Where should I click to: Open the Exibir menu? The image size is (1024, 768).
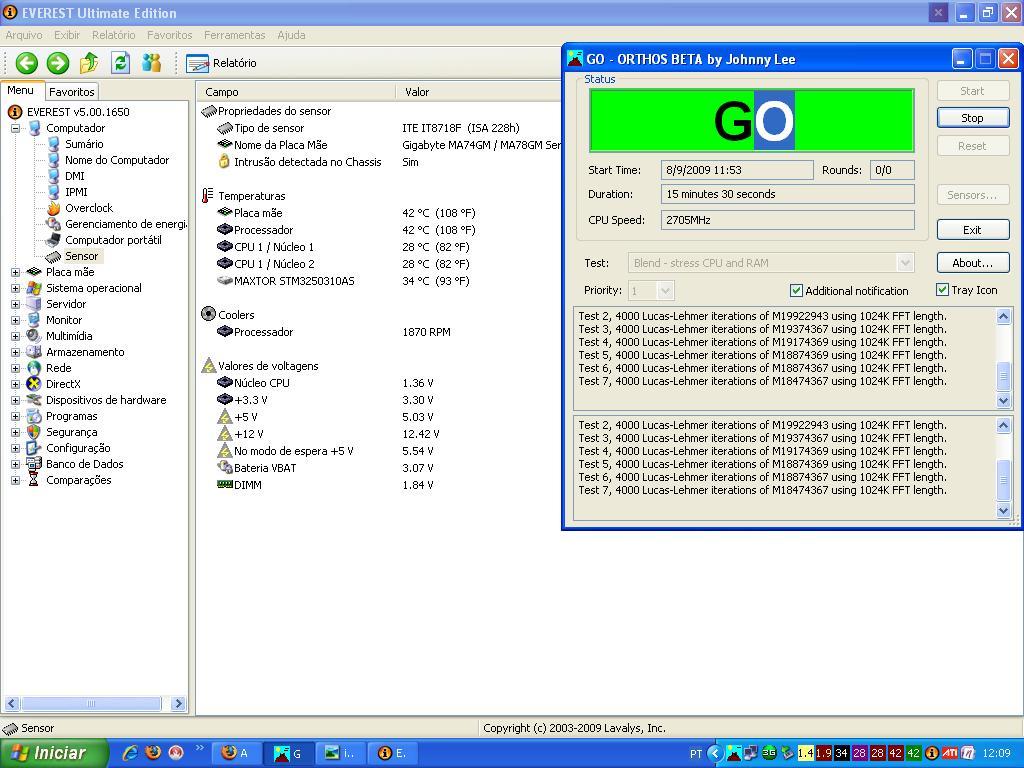(x=67, y=35)
